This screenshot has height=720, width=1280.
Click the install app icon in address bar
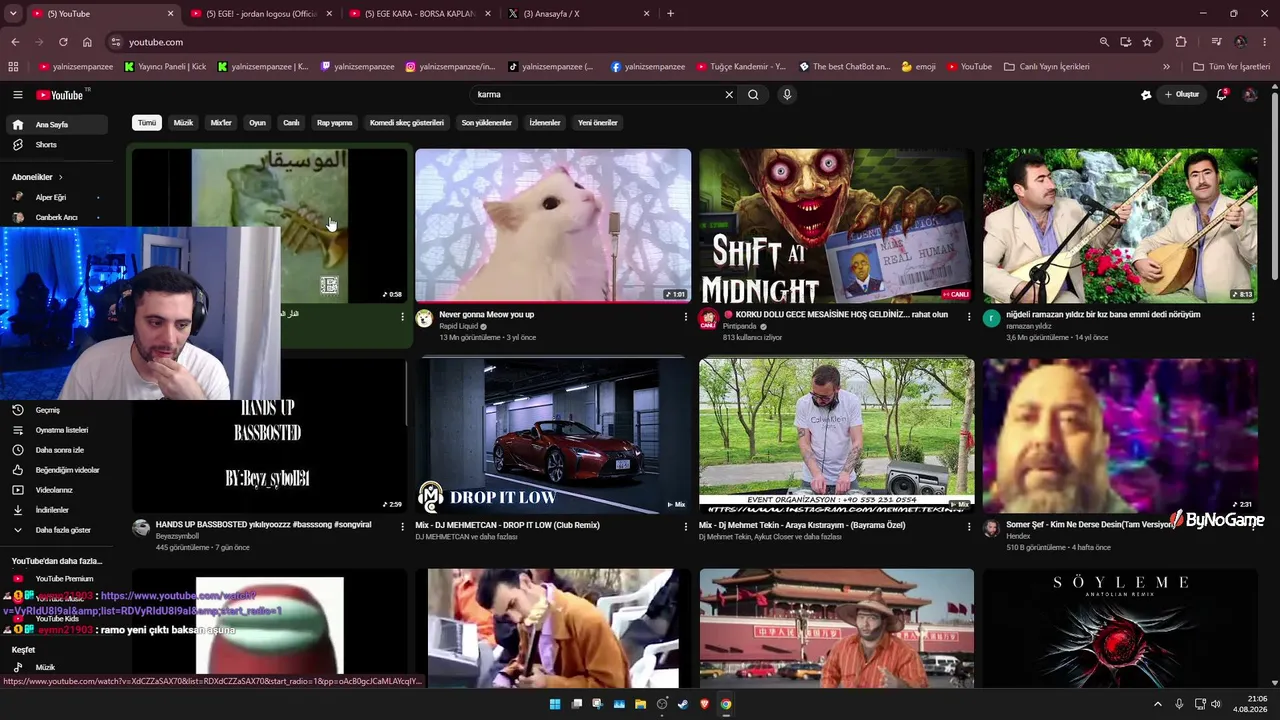tap(1126, 42)
